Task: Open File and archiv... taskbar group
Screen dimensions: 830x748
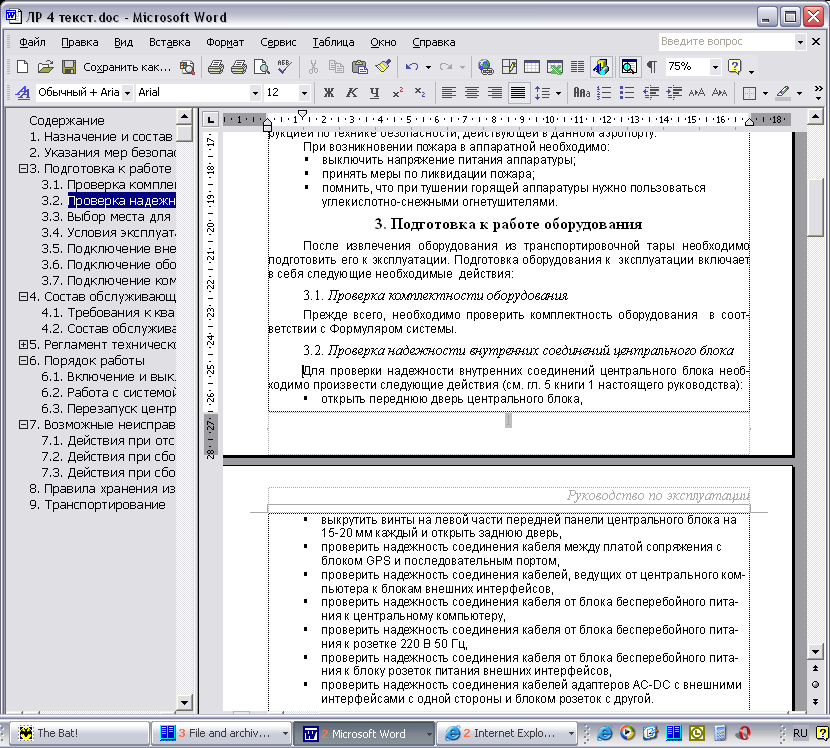Action: [x=222, y=733]
